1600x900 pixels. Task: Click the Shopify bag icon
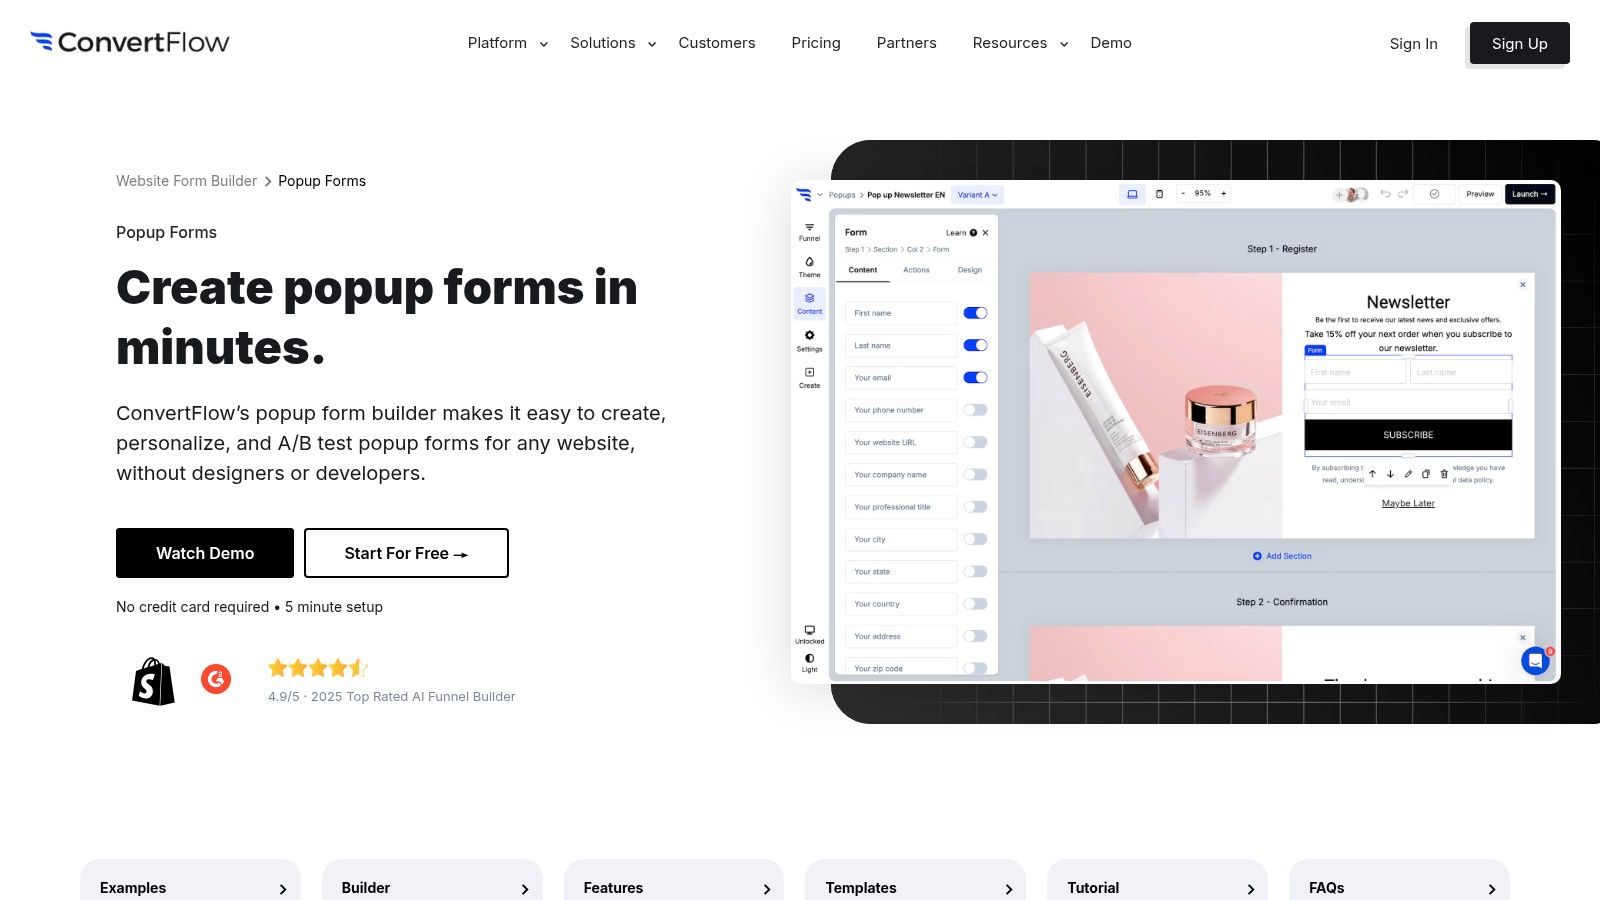(153, 681)
